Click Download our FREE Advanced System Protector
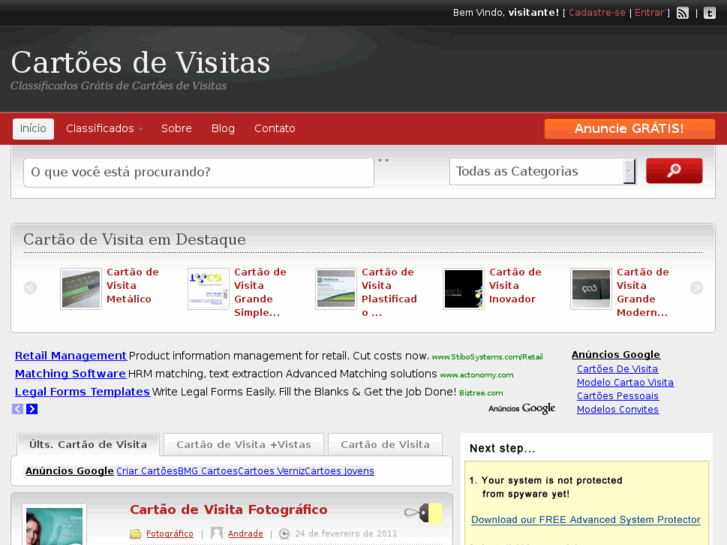Screen dimensions: 727x545 click(x=586, y=519)
